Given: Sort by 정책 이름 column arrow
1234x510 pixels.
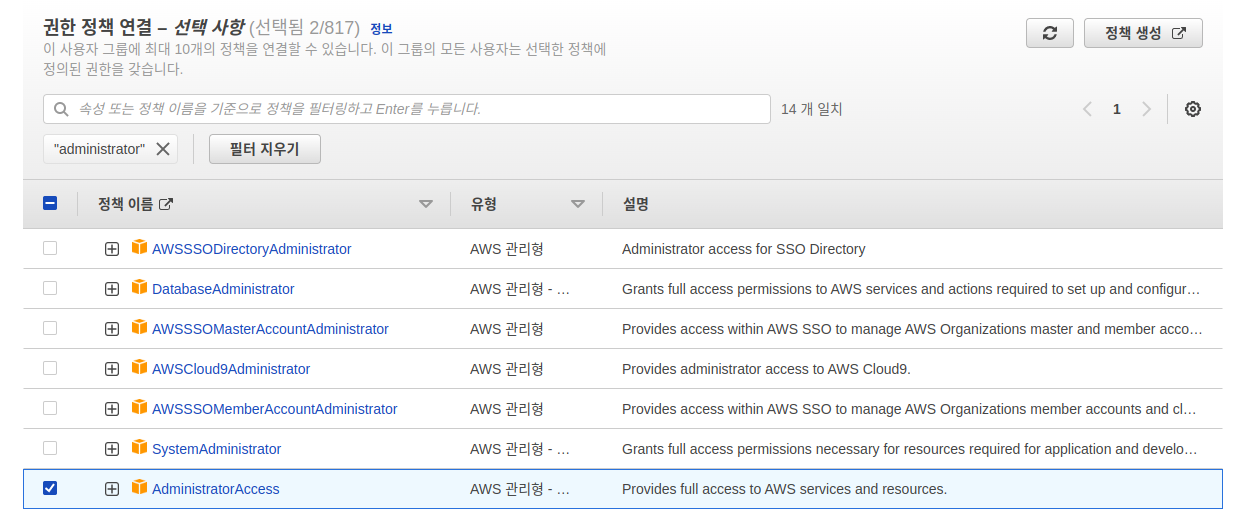Looking at the screenshot, I should (x=426, y=204).
